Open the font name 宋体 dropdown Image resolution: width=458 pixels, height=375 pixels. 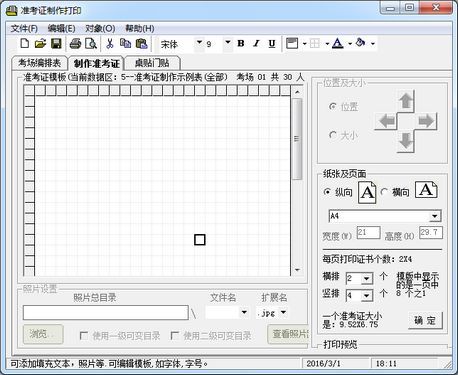[x=199, y=43]
